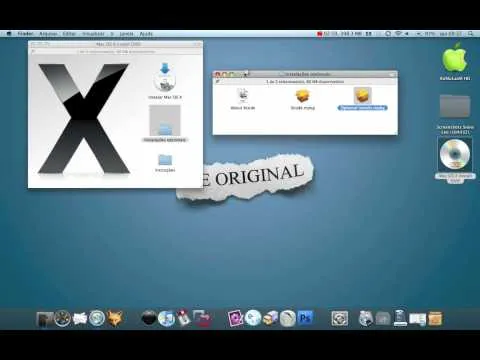Viewport: 480px width, 360px height.
Task: Open the purple photo app in Dock
Action: coord(235,318)
